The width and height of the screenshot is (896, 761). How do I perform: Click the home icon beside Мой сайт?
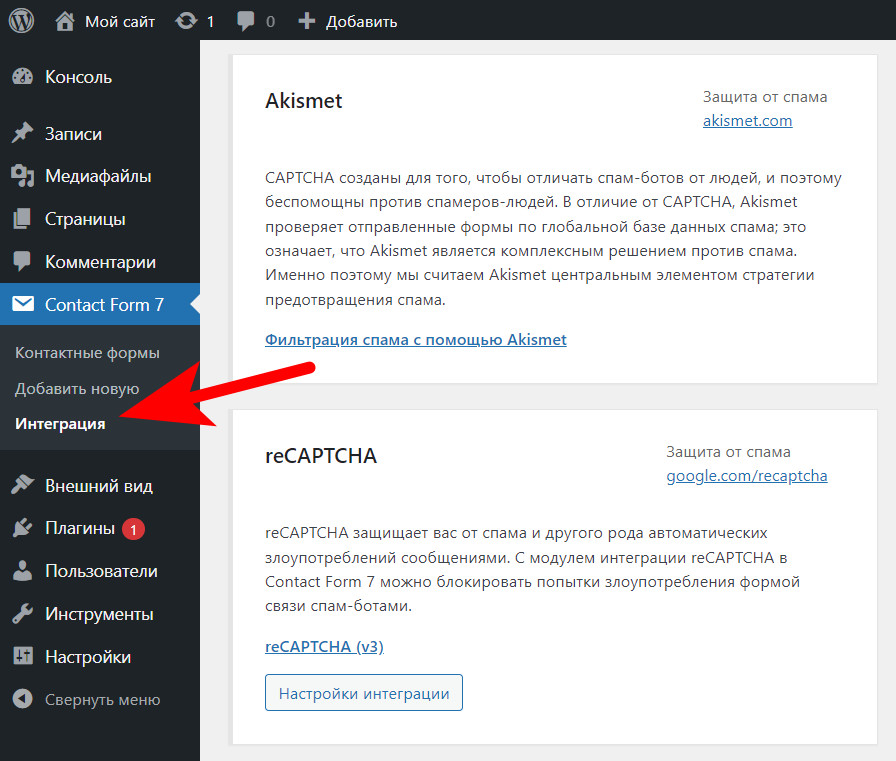pos(65,21)
